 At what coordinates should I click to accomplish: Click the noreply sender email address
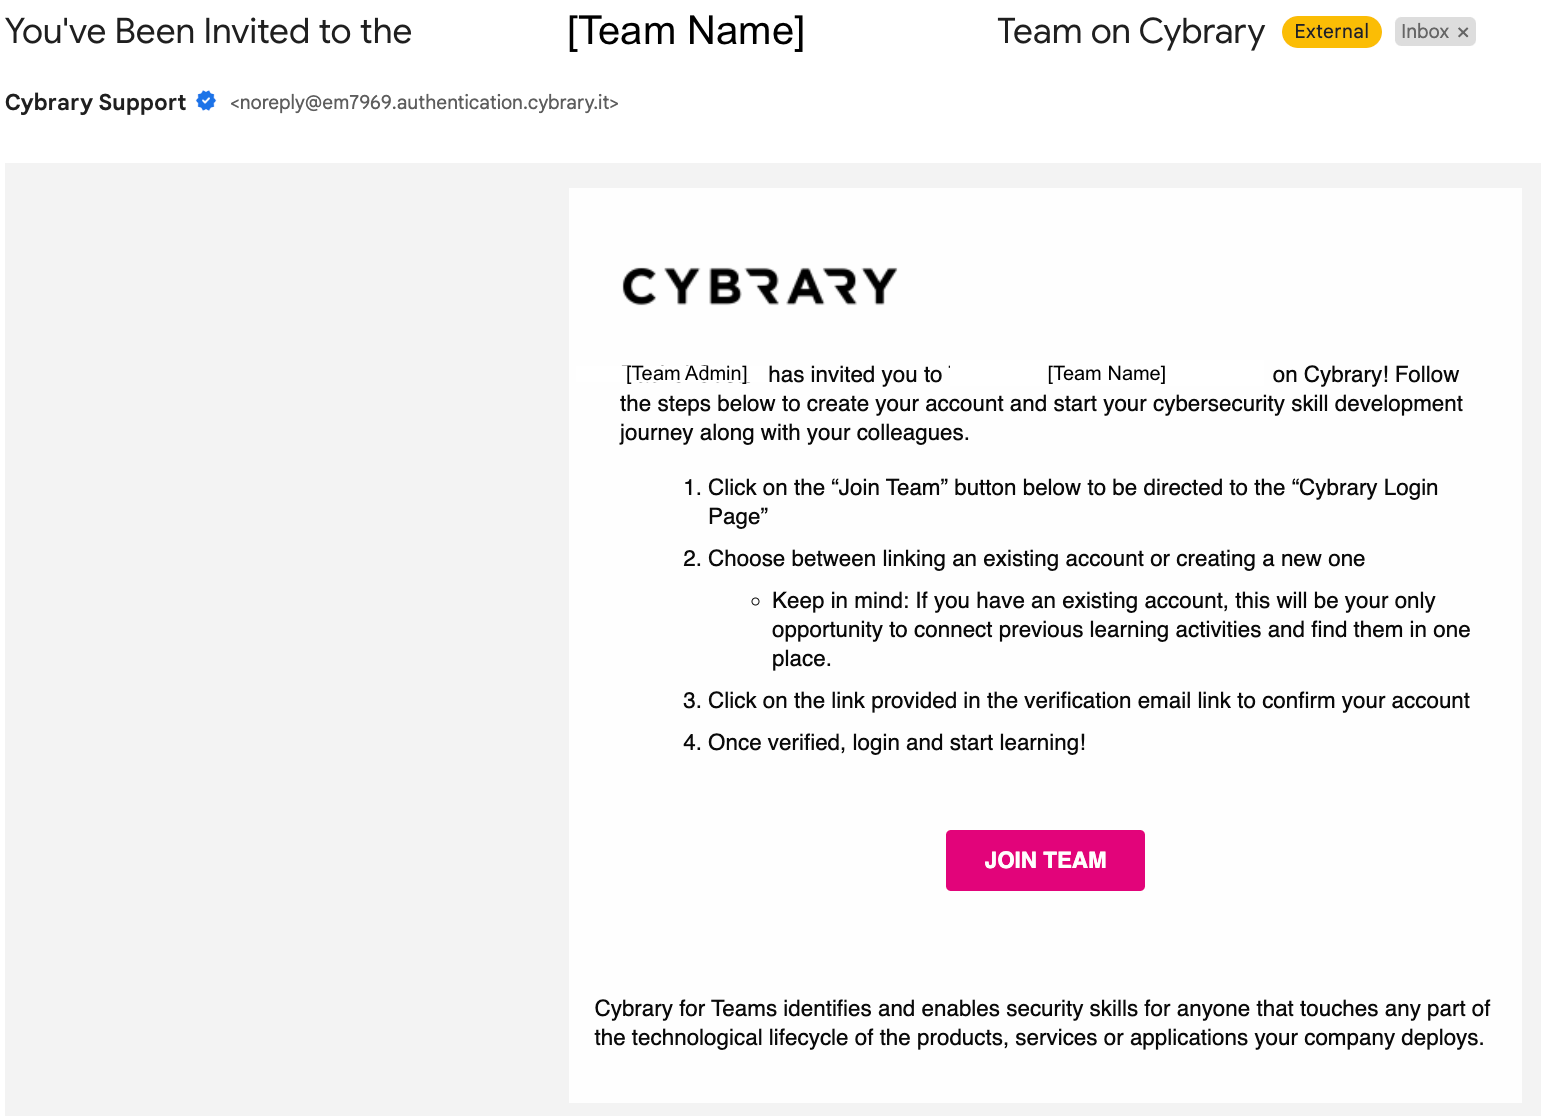424,102
